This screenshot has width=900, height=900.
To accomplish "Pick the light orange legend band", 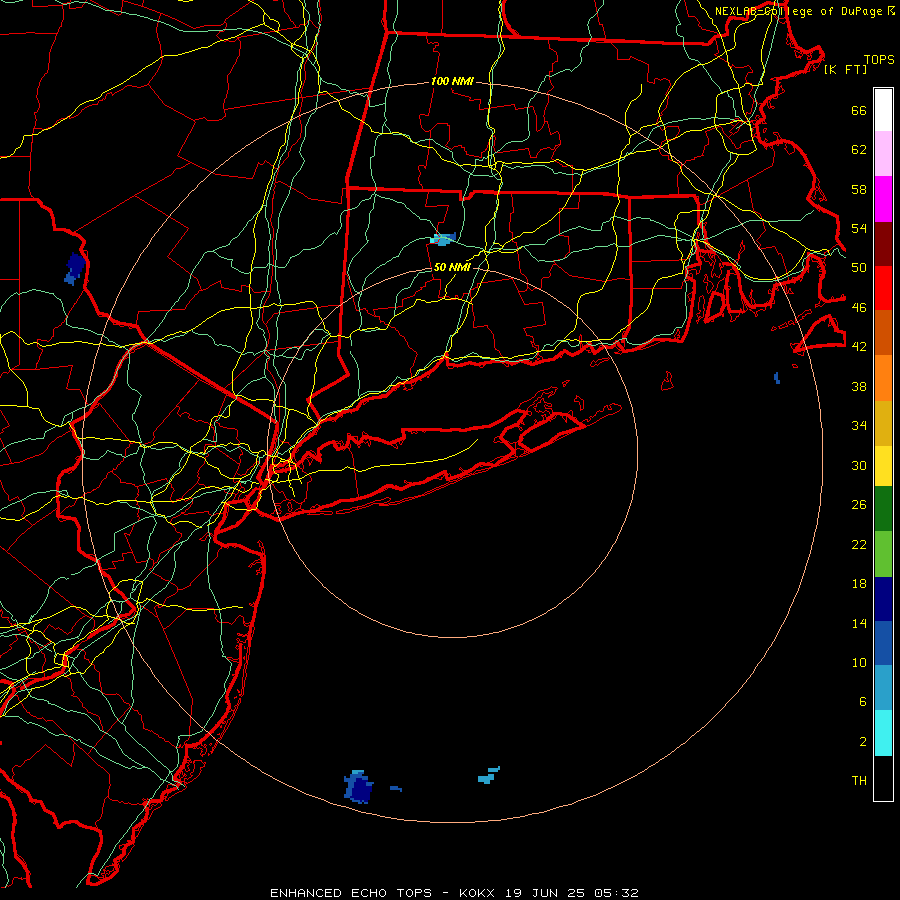I will tap(883, 378).
